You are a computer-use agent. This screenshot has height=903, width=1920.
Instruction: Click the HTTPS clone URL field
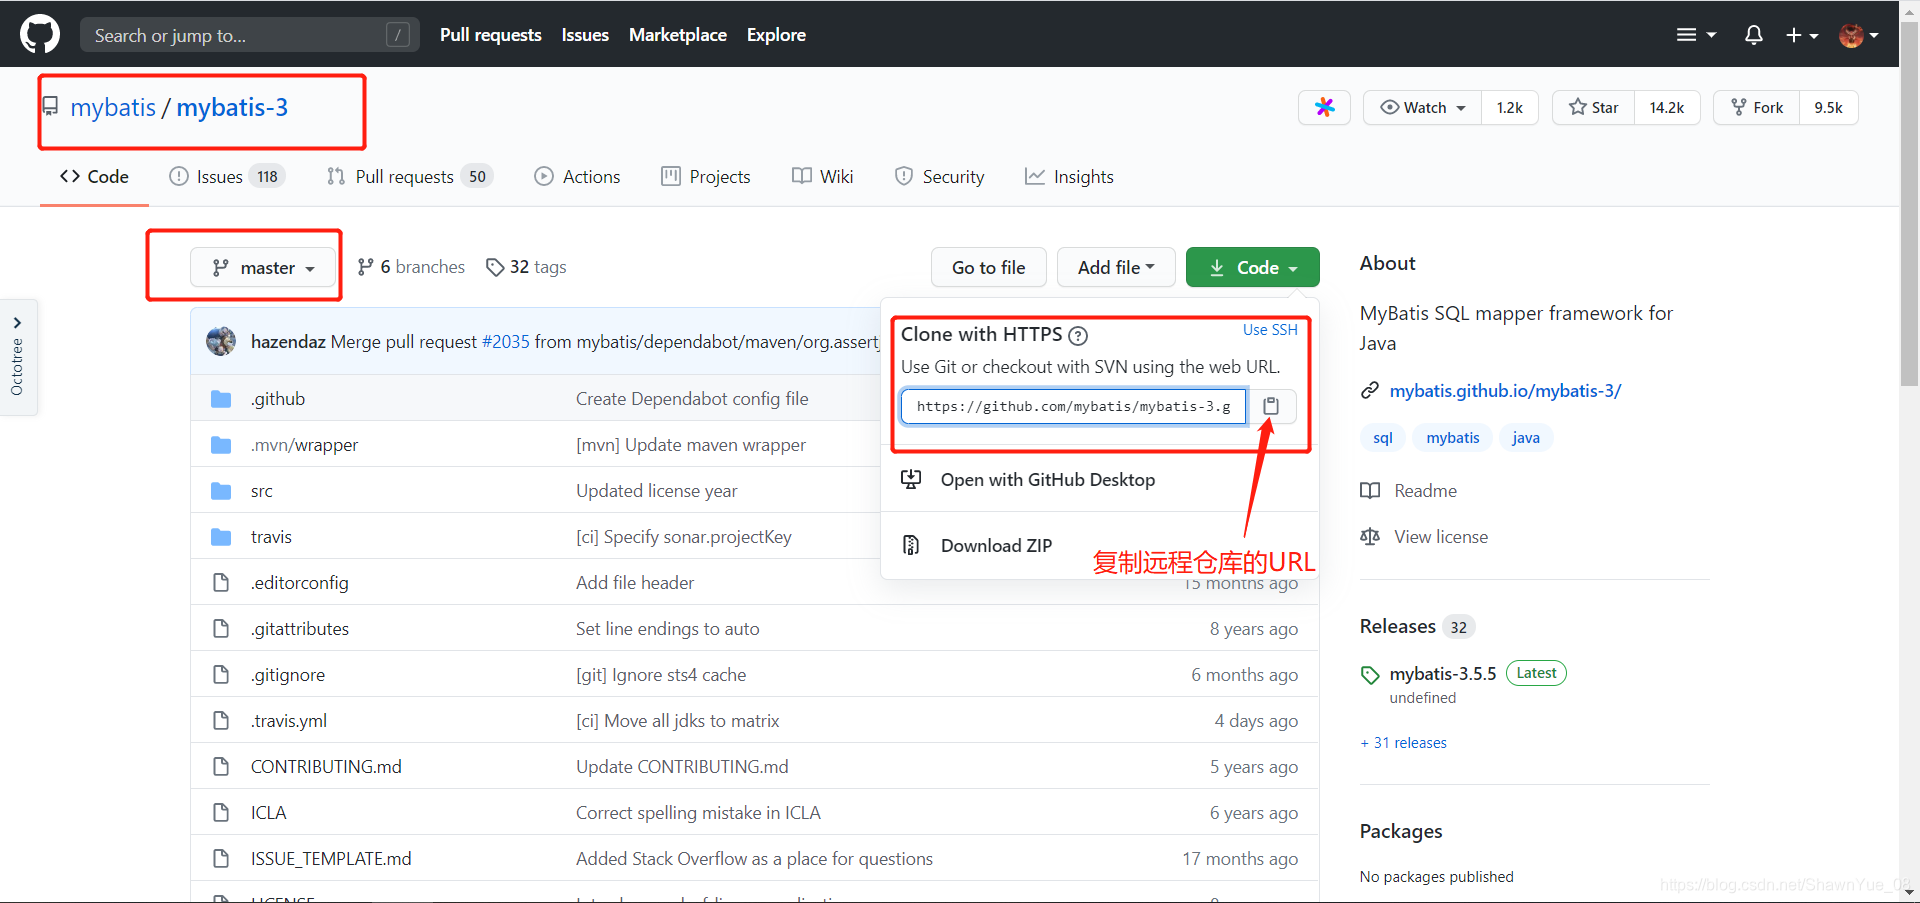coord(1074,406)
